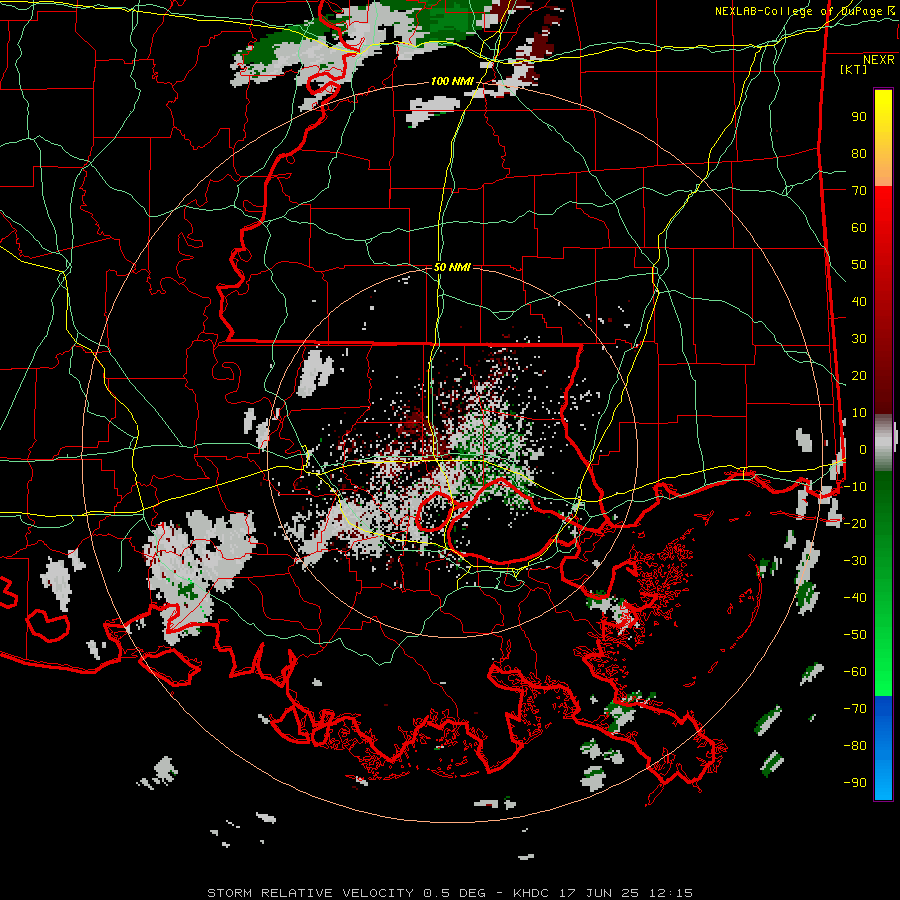900x900 pixels.
Task: Click the KHDC radar site identifier
Action: tap(531, 893)
